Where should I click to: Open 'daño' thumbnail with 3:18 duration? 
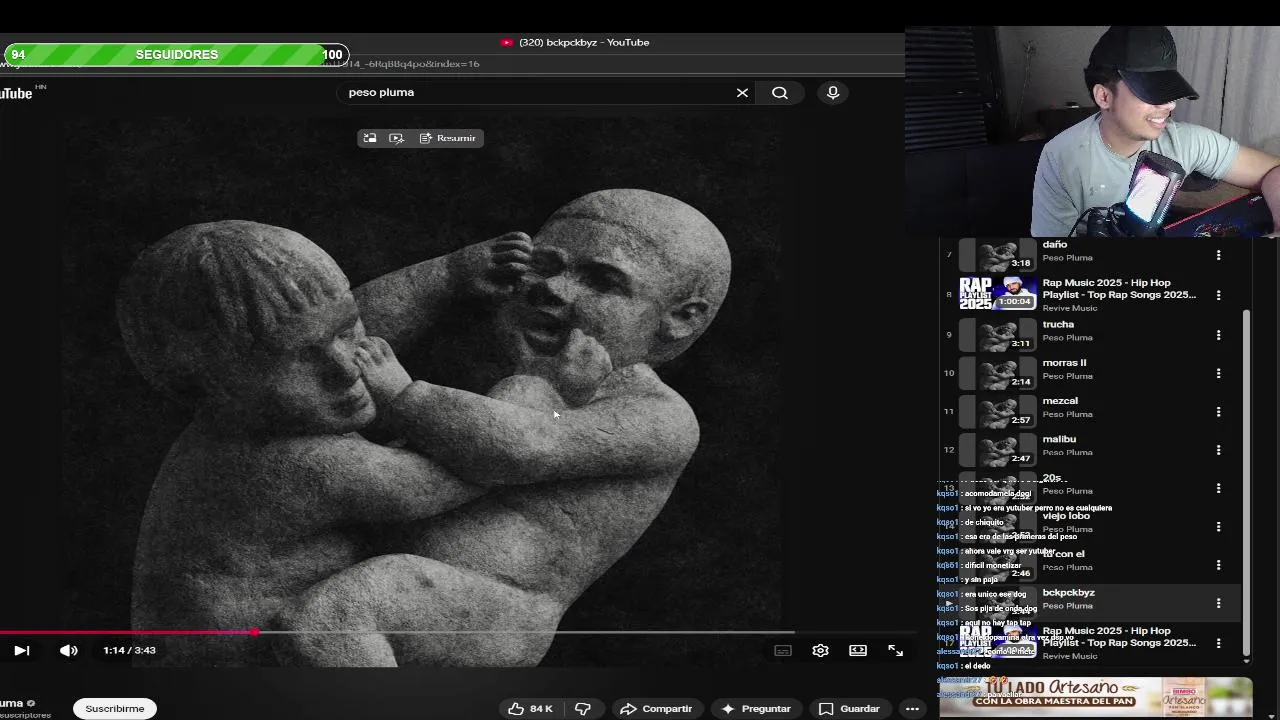[x=997, y=255]
